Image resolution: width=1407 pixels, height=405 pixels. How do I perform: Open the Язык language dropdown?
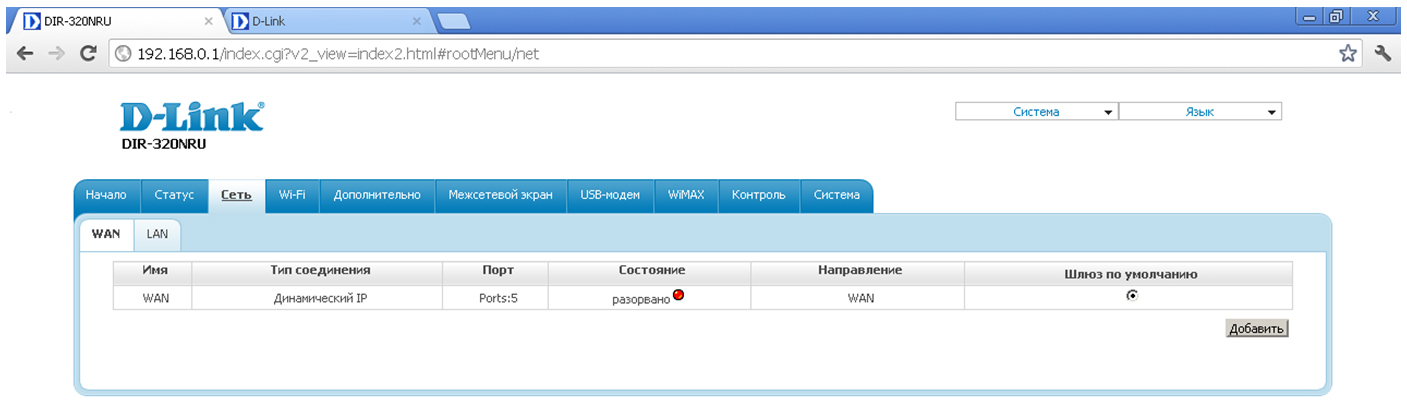coord(1199,112)
